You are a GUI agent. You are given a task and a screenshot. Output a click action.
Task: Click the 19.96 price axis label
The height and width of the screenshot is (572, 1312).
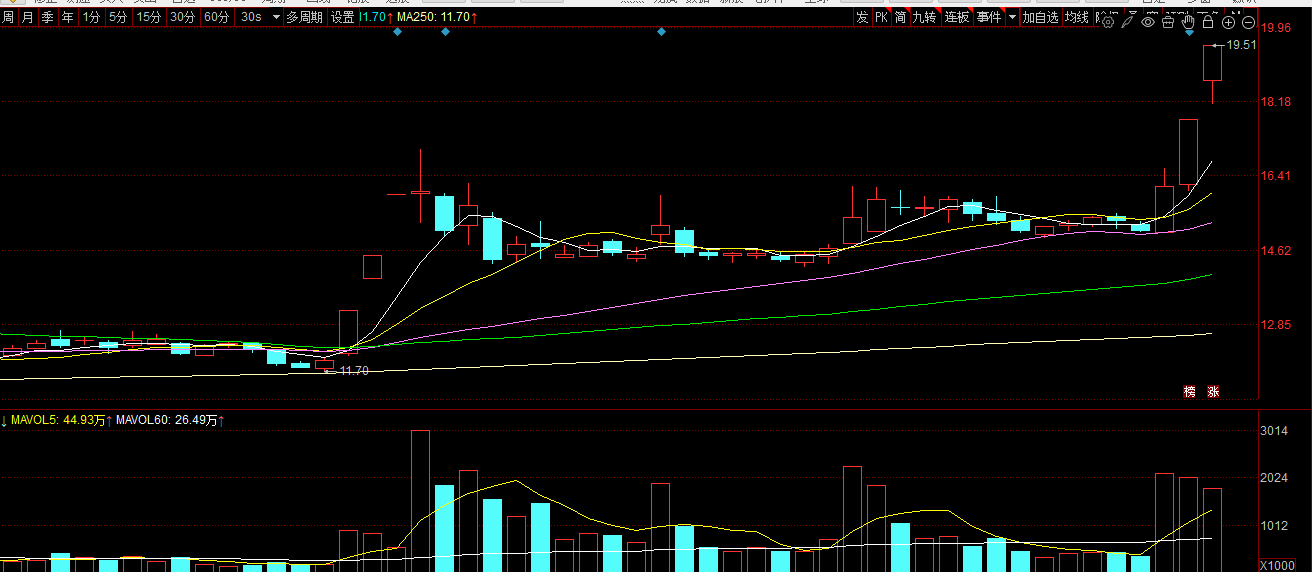coord(1278,28)
